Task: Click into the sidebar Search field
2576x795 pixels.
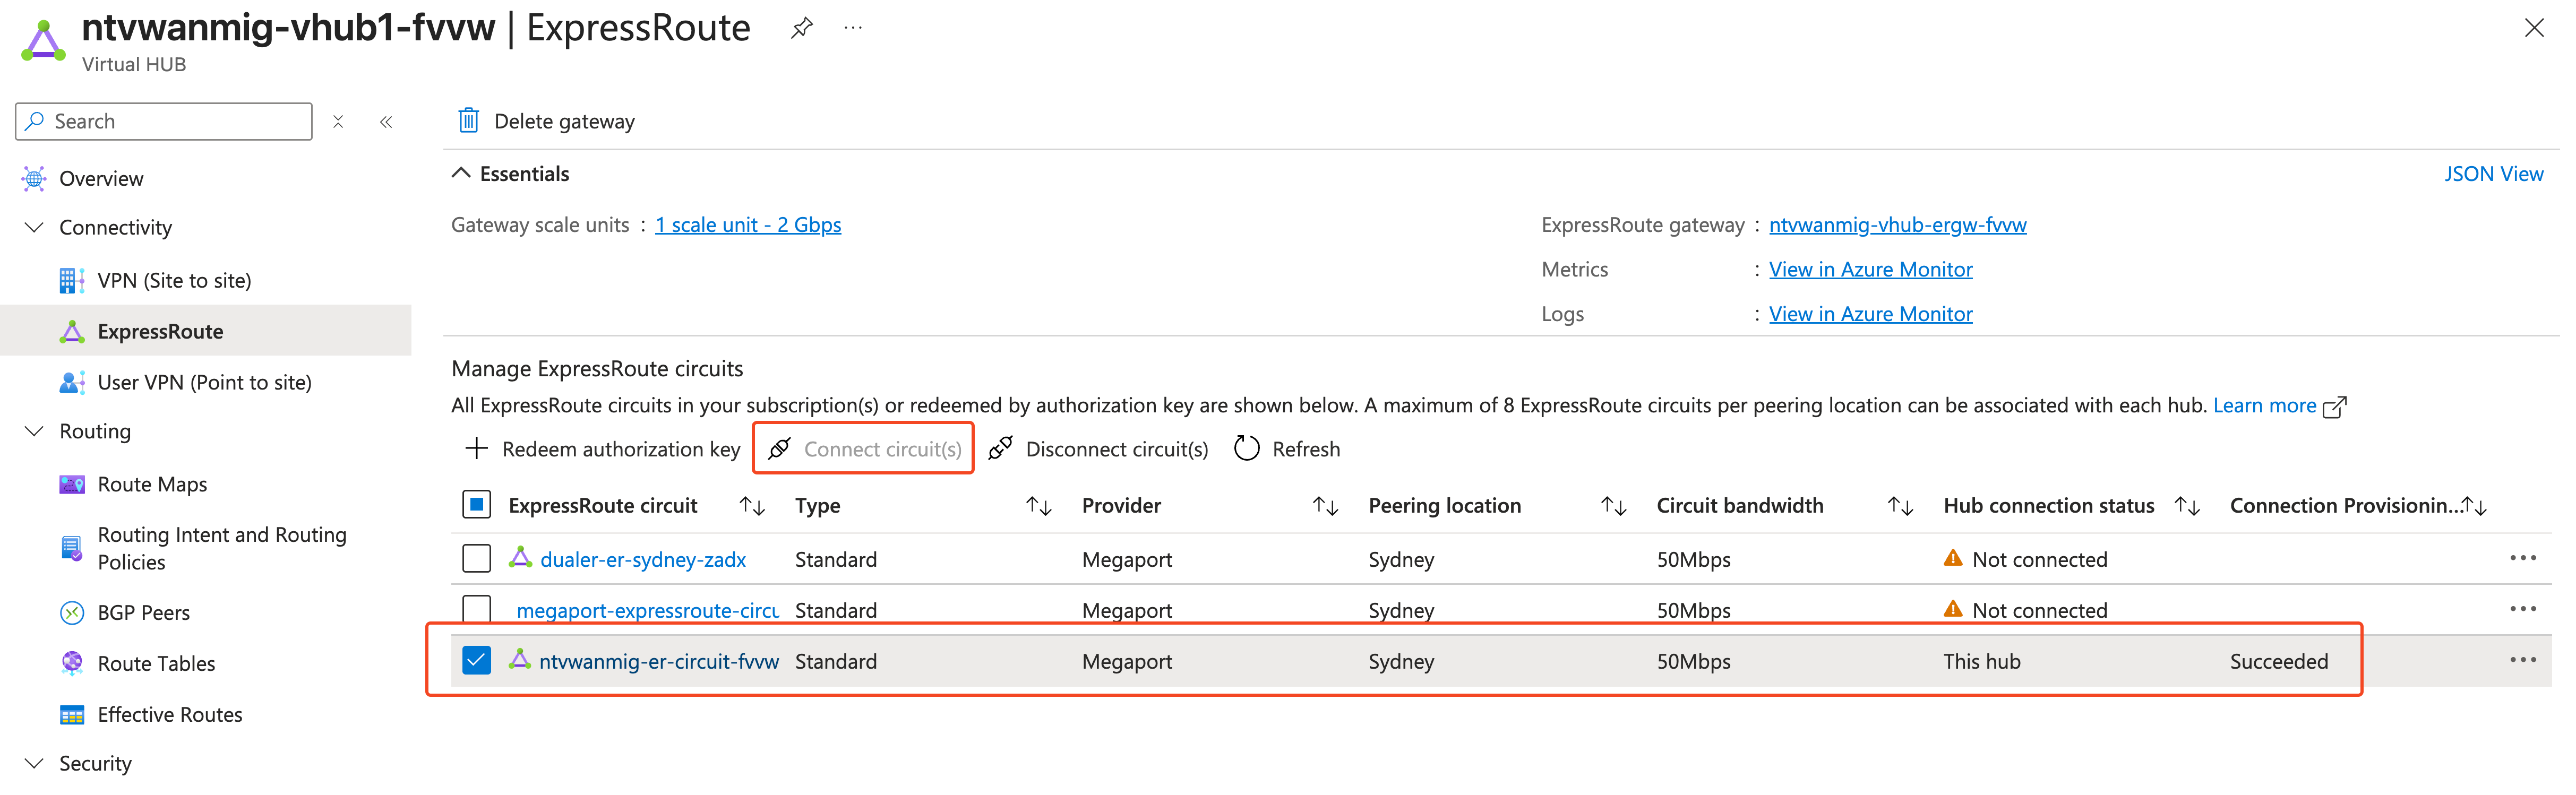Action: click(164, 121)
